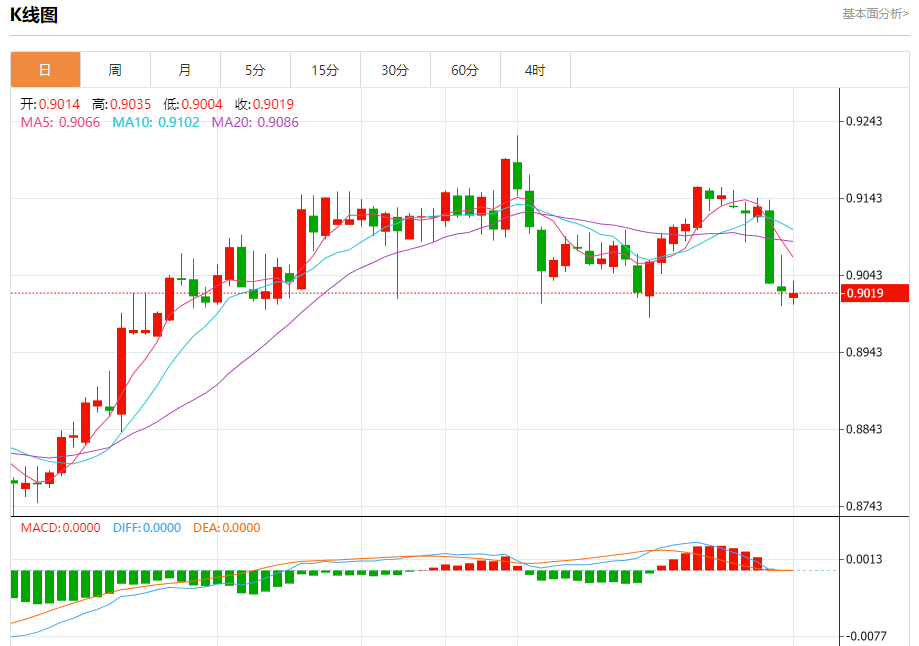The height and width of the screenshot is (646, 919).
Task: Click the 0.8943 price axis label
Action: pos(864,352)
